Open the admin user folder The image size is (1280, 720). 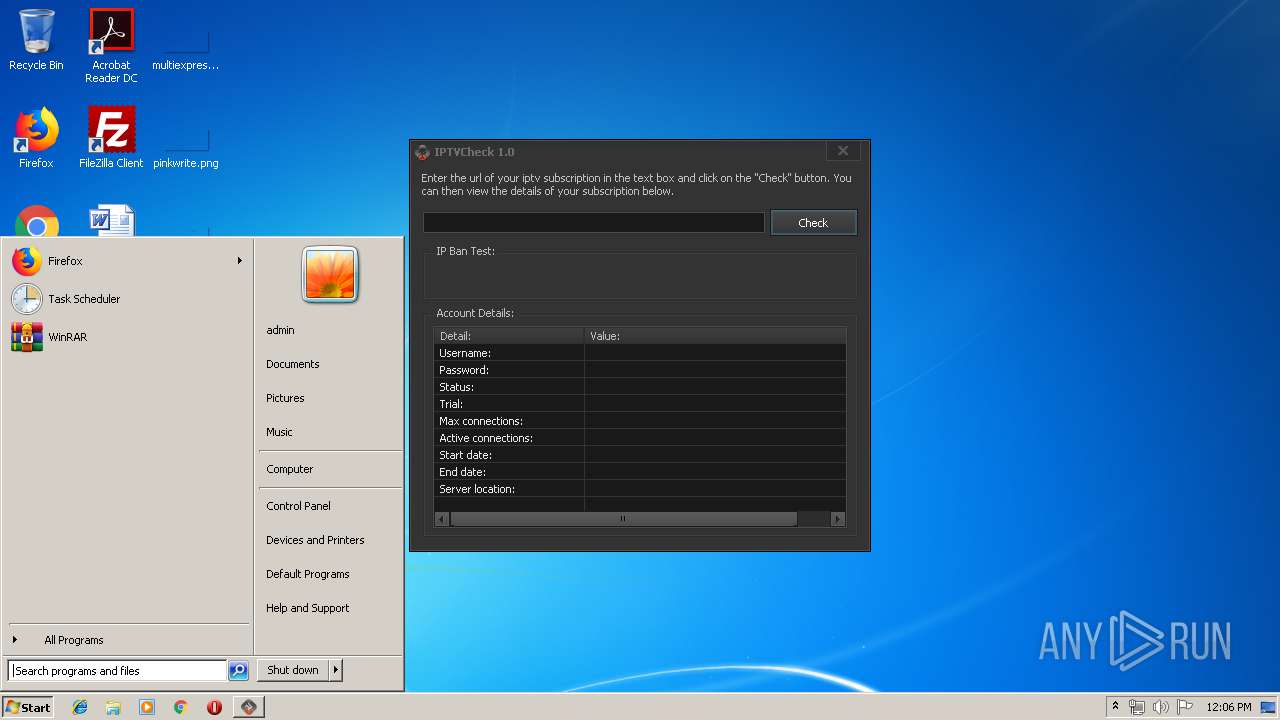280,330
